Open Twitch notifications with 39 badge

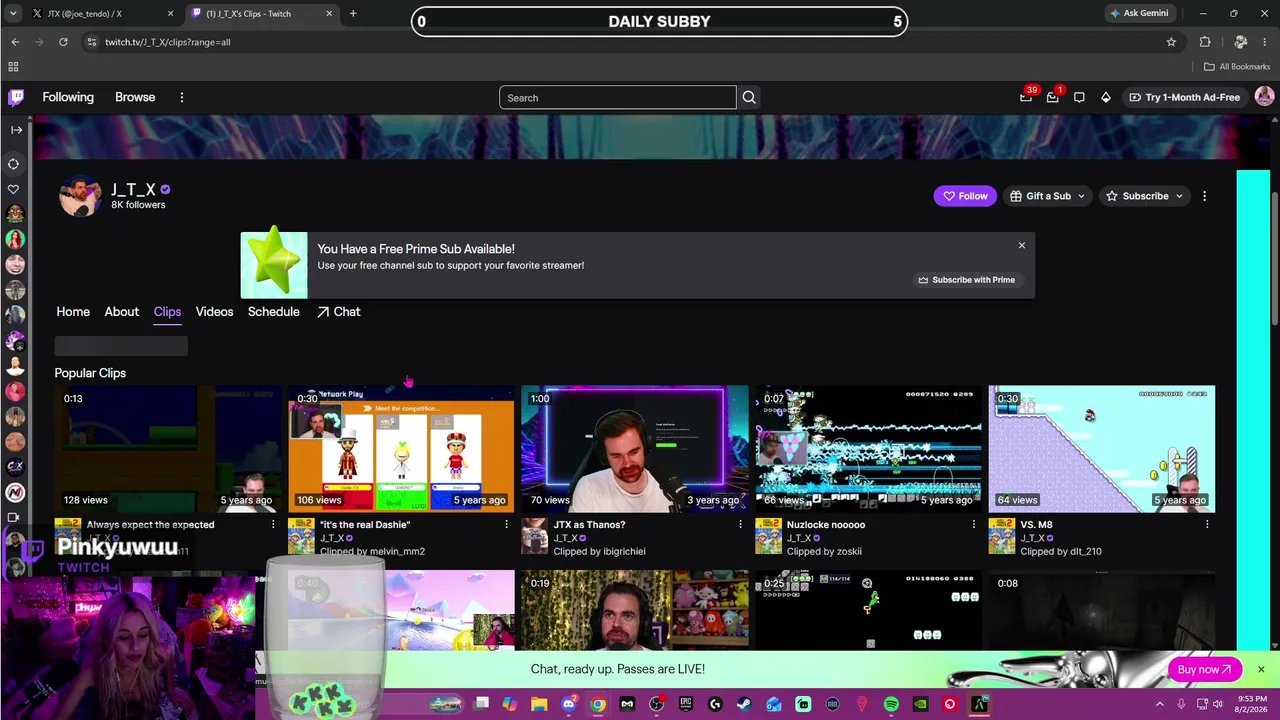[x=1026, y=97]
